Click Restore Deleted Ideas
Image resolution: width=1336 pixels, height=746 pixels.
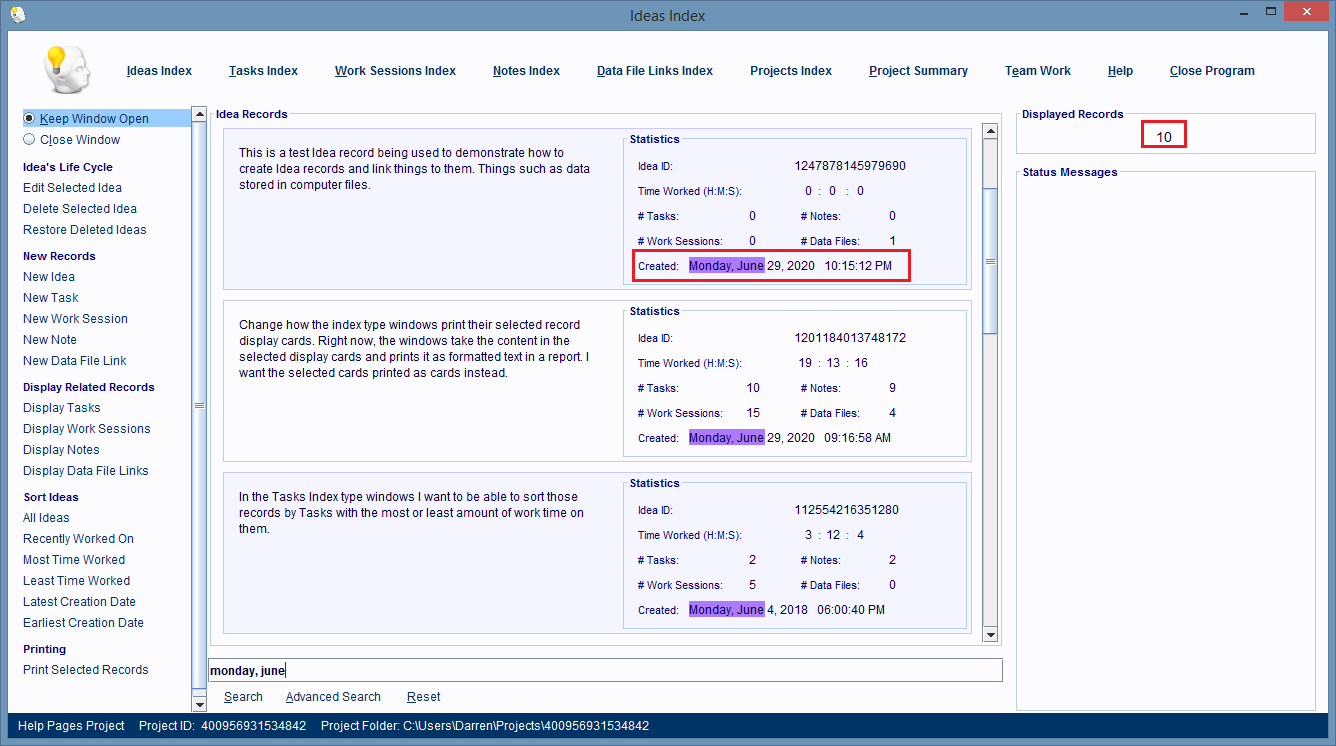(x=85, y=230)
